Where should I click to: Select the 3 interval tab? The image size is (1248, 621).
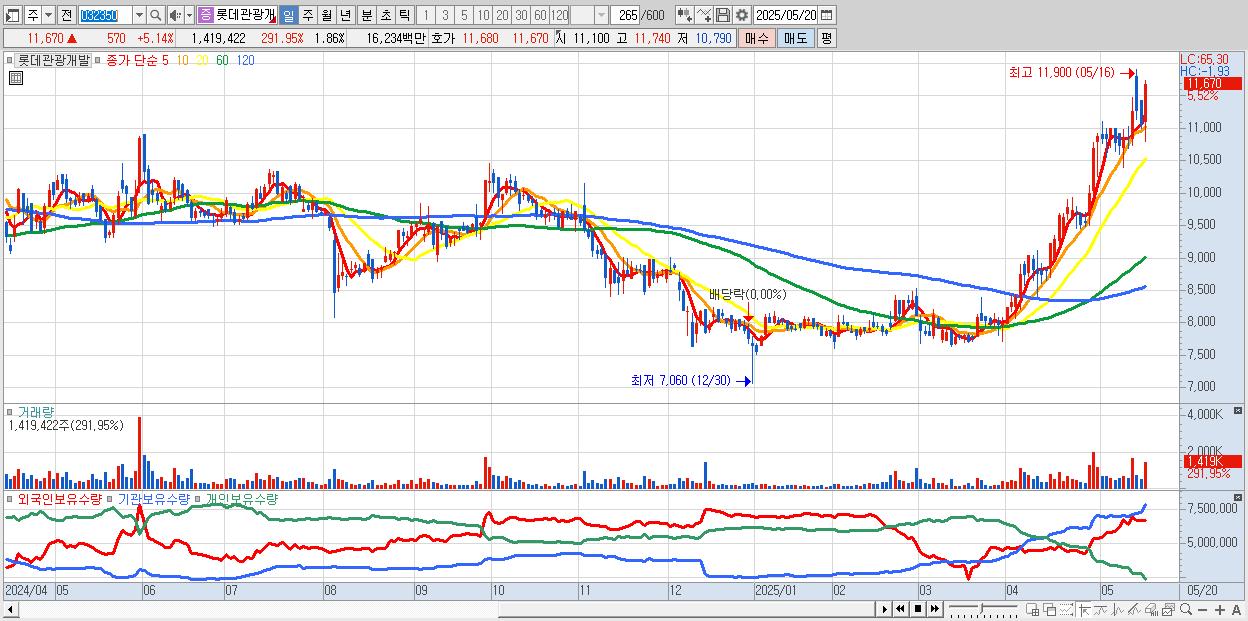point(445,15)
